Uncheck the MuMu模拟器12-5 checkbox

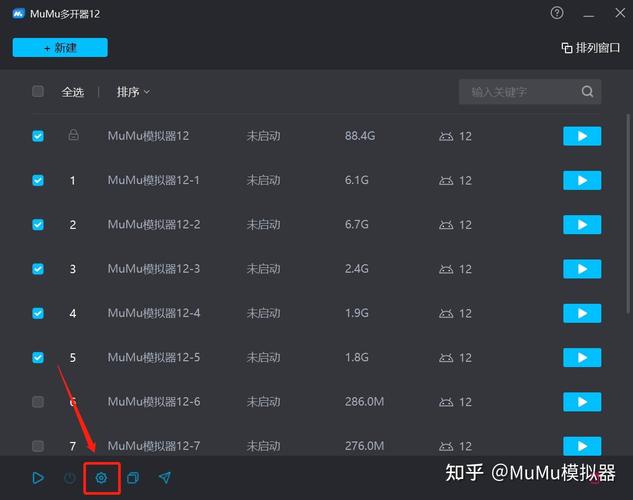[x=38, y=358]
